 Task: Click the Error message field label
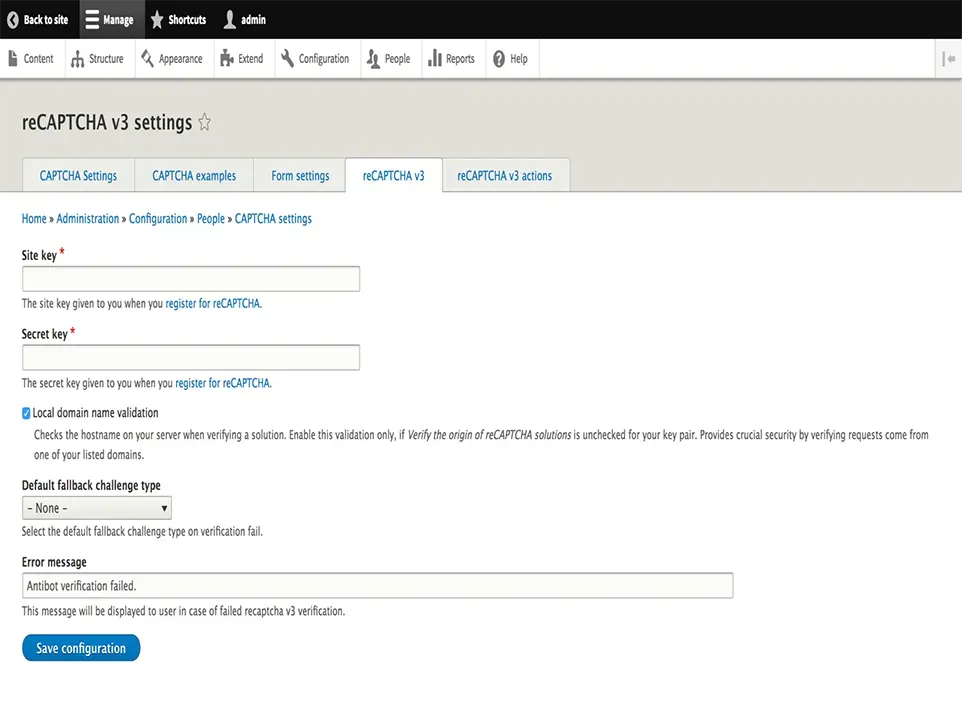coord(54,562)
